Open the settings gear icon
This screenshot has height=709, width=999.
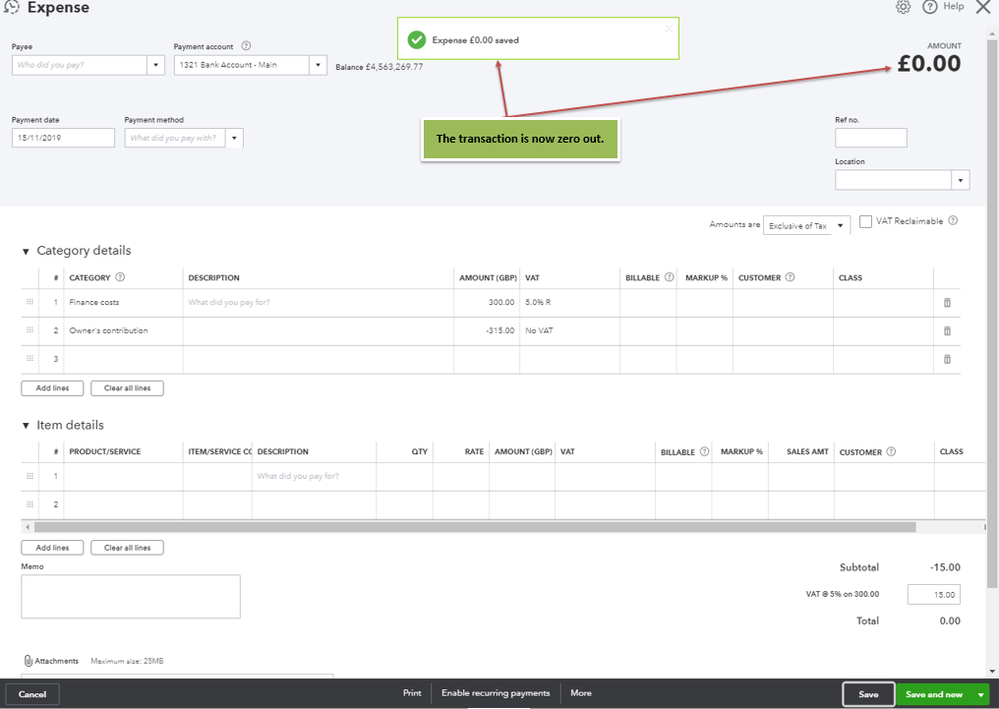(903, 7)
